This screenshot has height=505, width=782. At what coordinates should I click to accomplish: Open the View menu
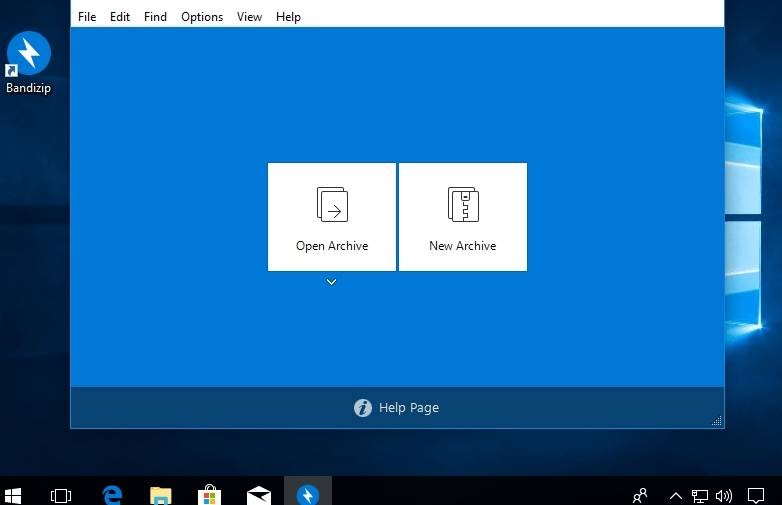pos(249,17)
